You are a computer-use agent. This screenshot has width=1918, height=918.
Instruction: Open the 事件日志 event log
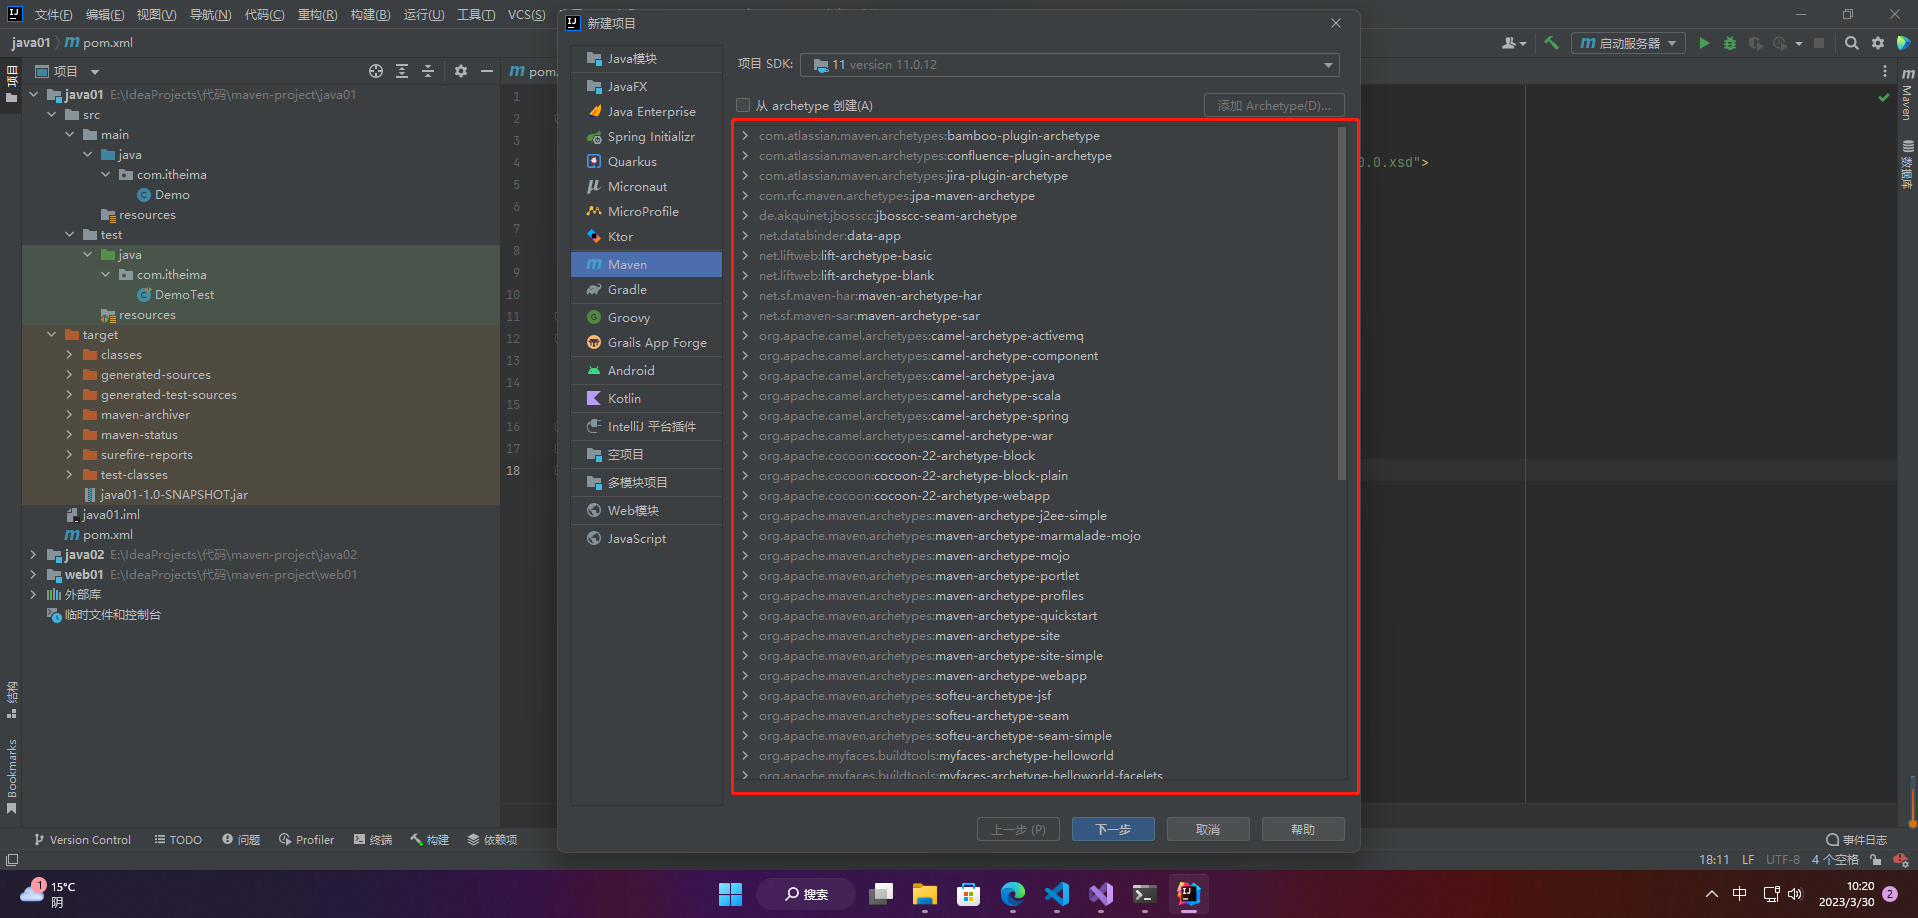pyautogui.click(x=1856, y=840)
